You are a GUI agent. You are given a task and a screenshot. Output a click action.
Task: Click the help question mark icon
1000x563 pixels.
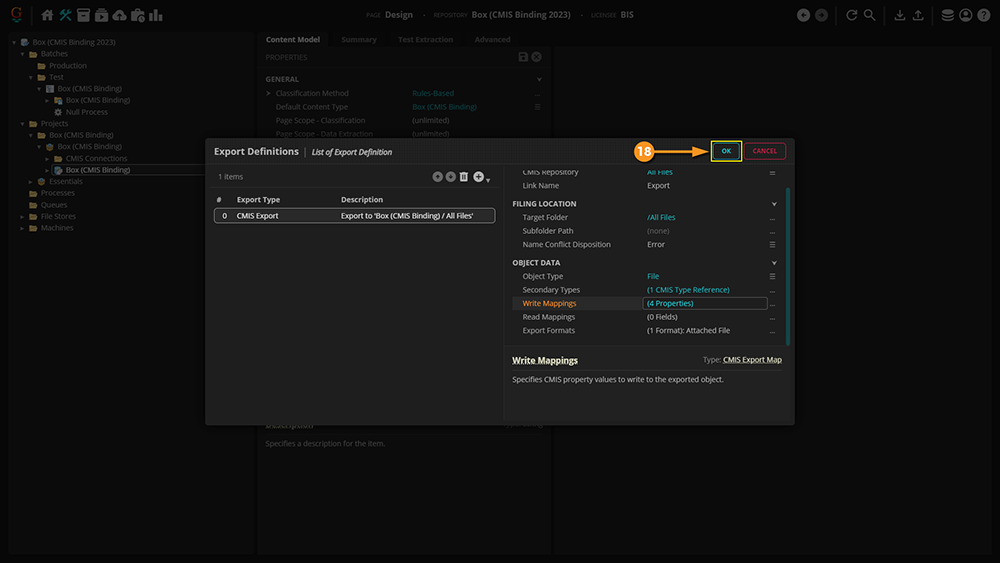click(x=983, y=15)
